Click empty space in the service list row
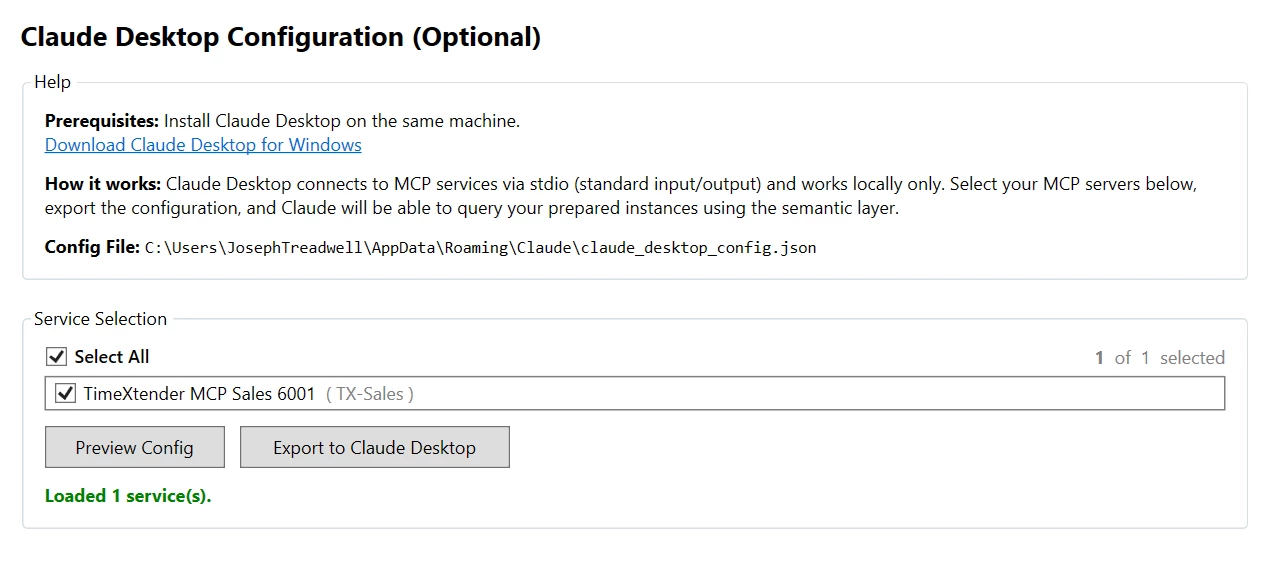 point(800,394)
